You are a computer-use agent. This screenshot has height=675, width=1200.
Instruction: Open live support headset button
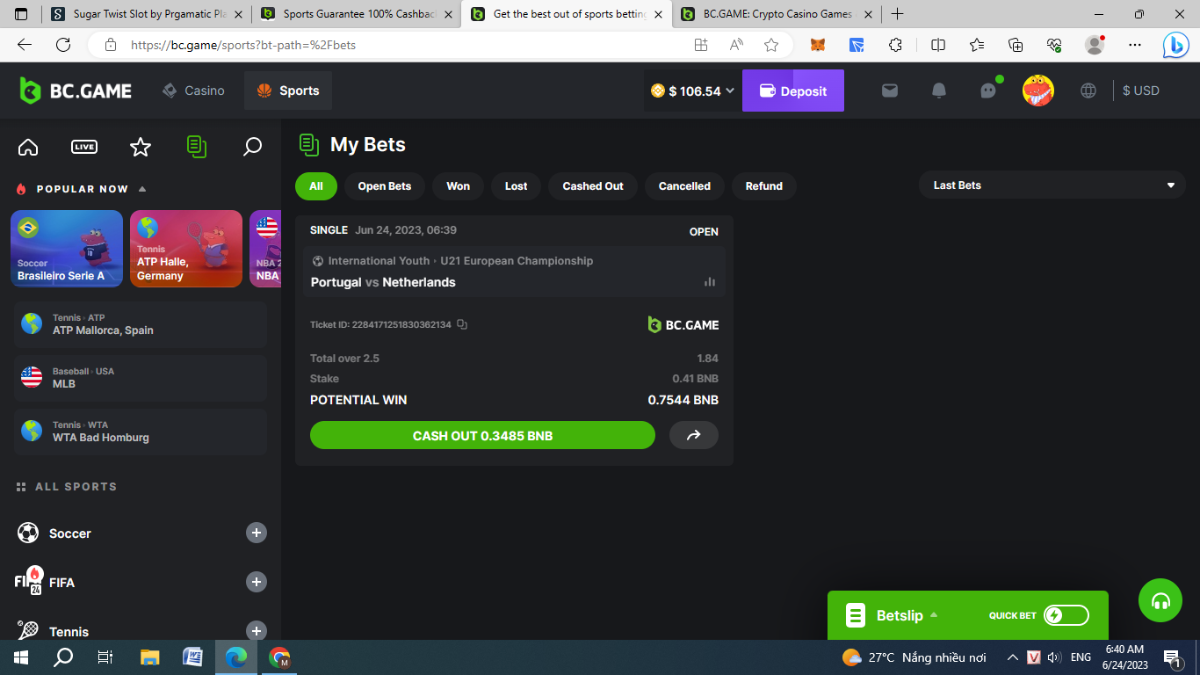1160,601
